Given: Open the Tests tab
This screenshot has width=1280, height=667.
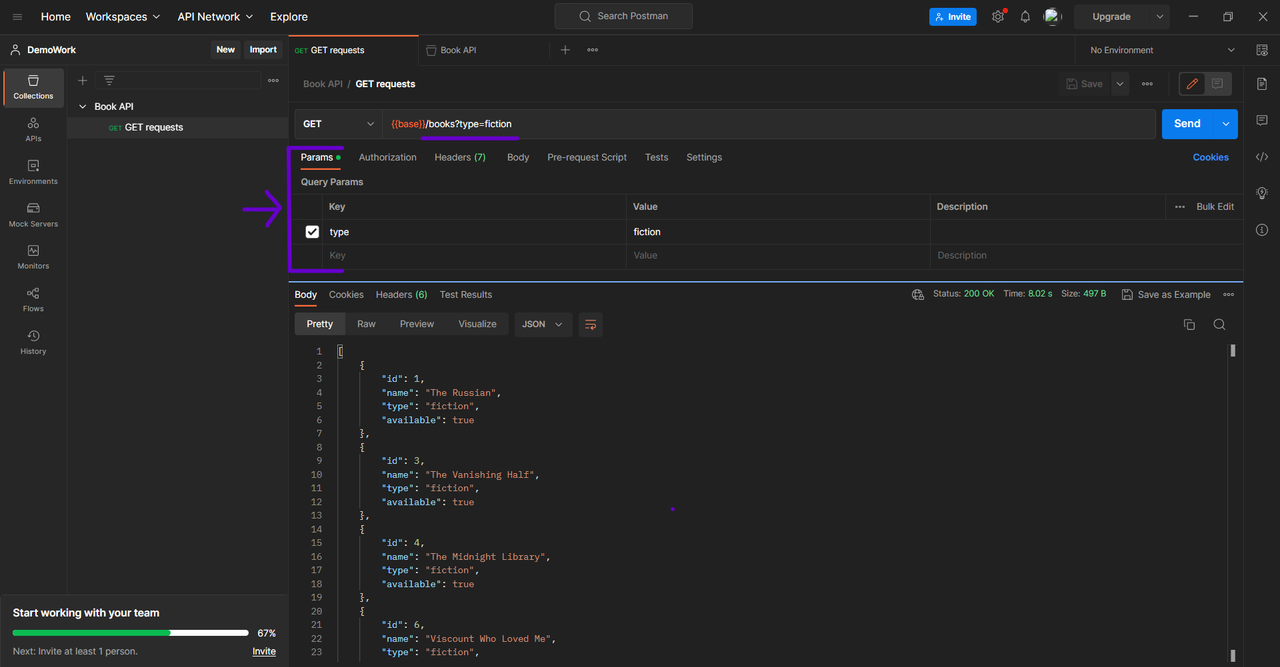Looking at the screenshot, I should [x=656, y=158].
